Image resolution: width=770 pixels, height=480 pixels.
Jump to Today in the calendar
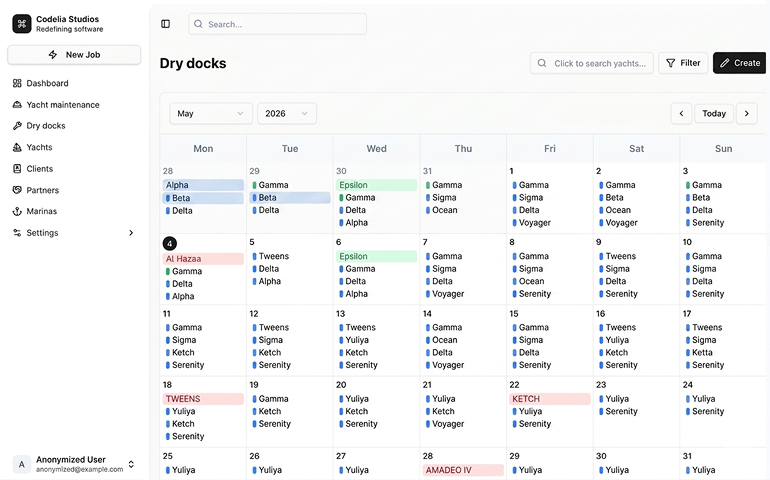[x=714, y=113]
